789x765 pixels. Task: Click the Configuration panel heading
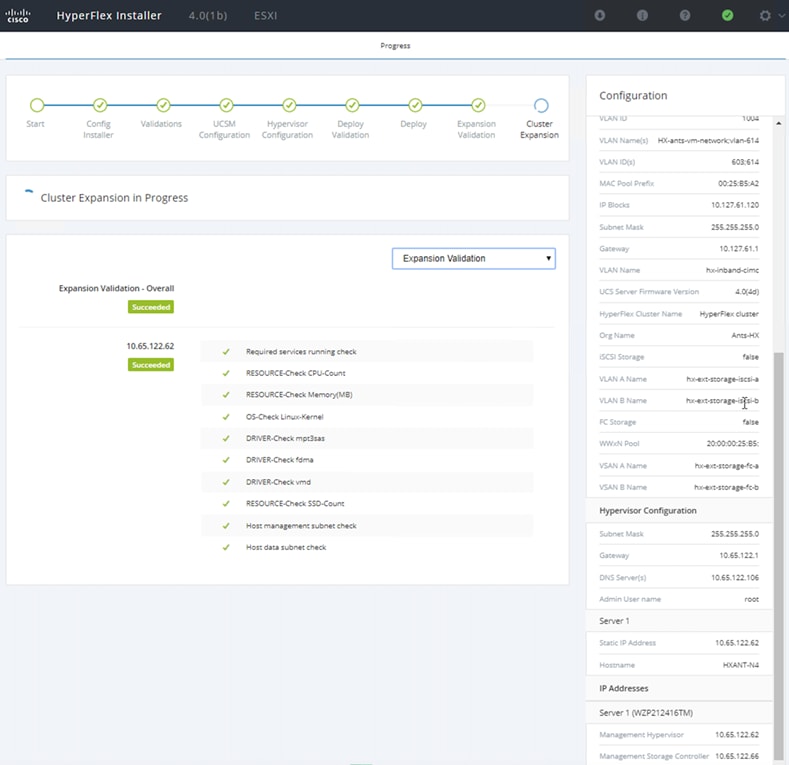coord(633,96)
